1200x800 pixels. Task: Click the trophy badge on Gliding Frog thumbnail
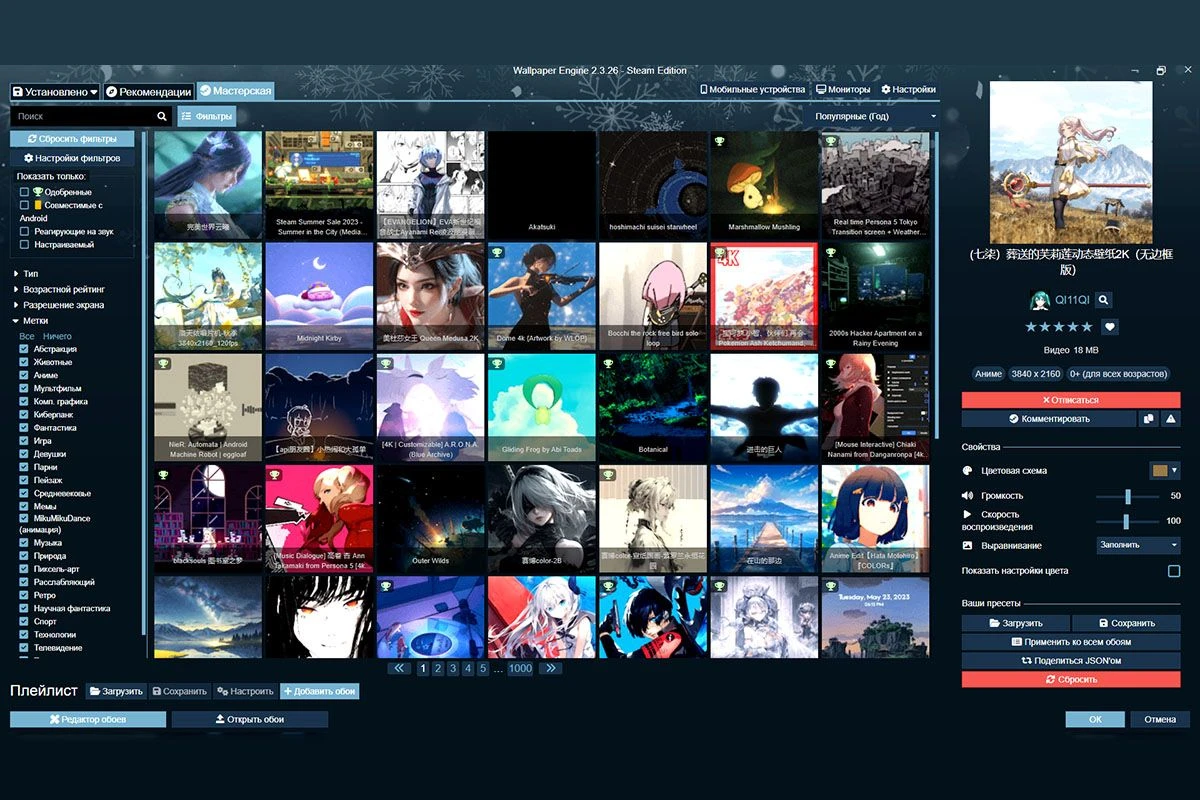497,364
